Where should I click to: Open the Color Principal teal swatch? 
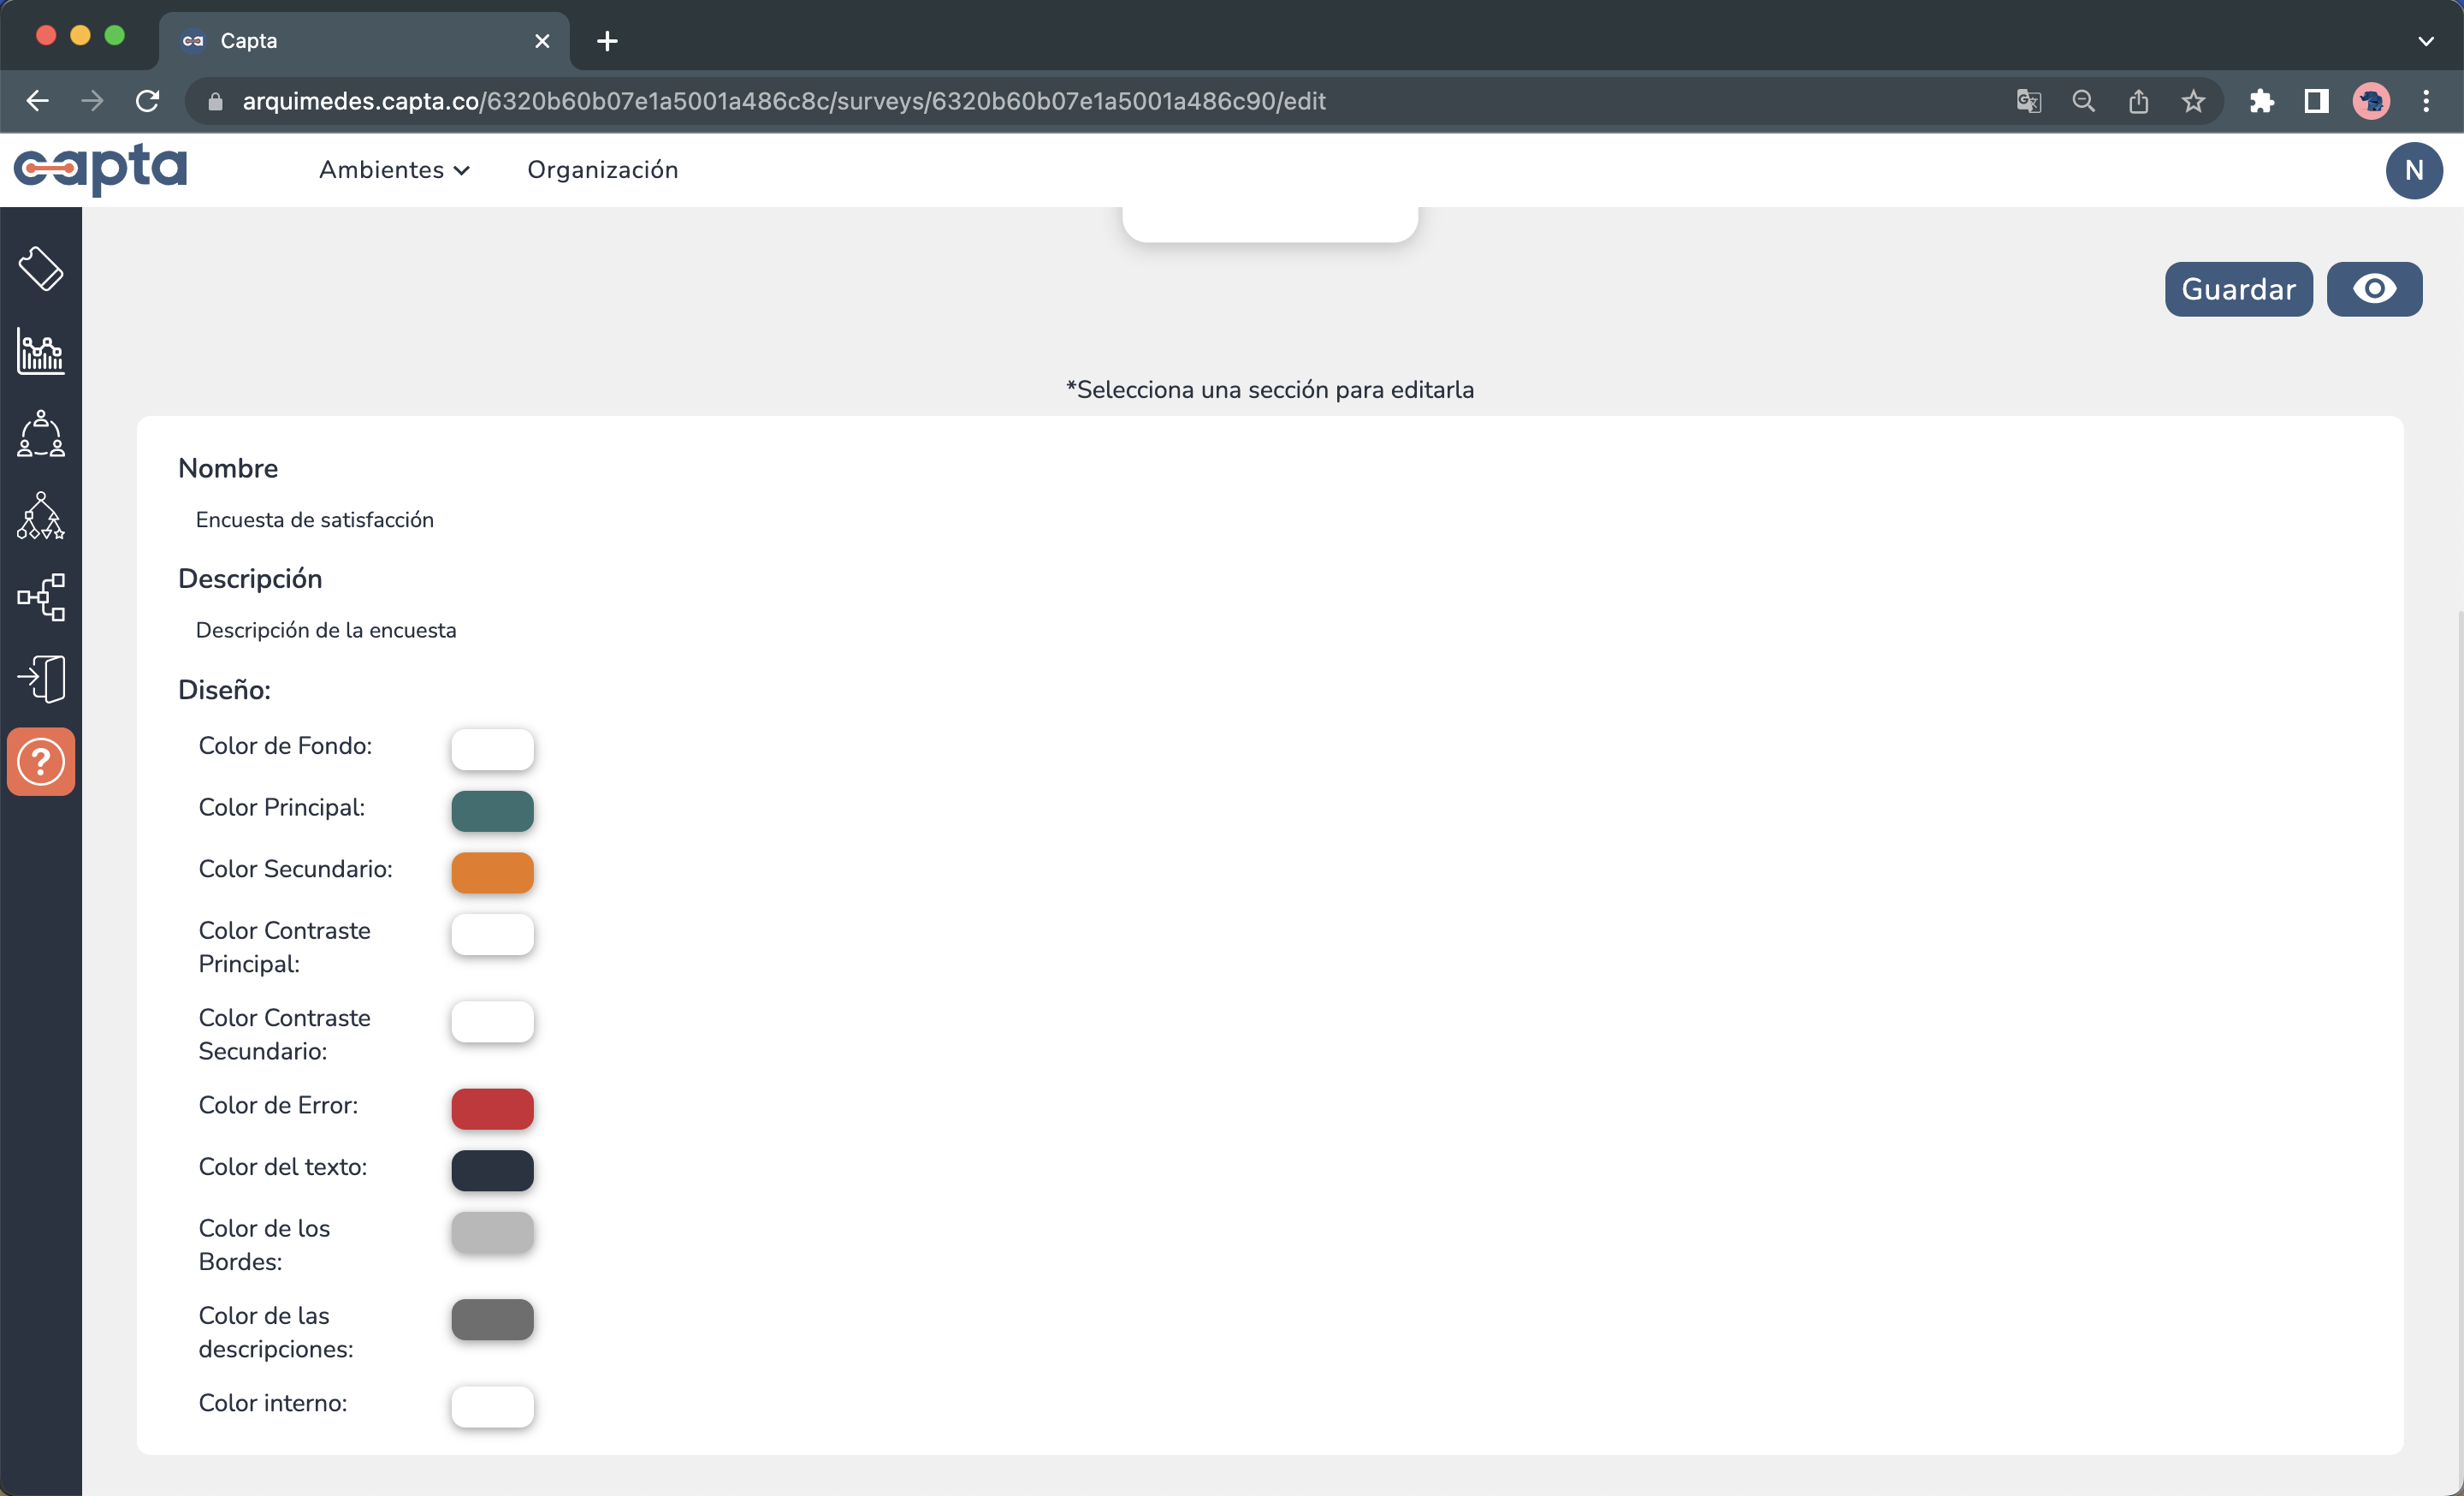[x=492, y=811]
